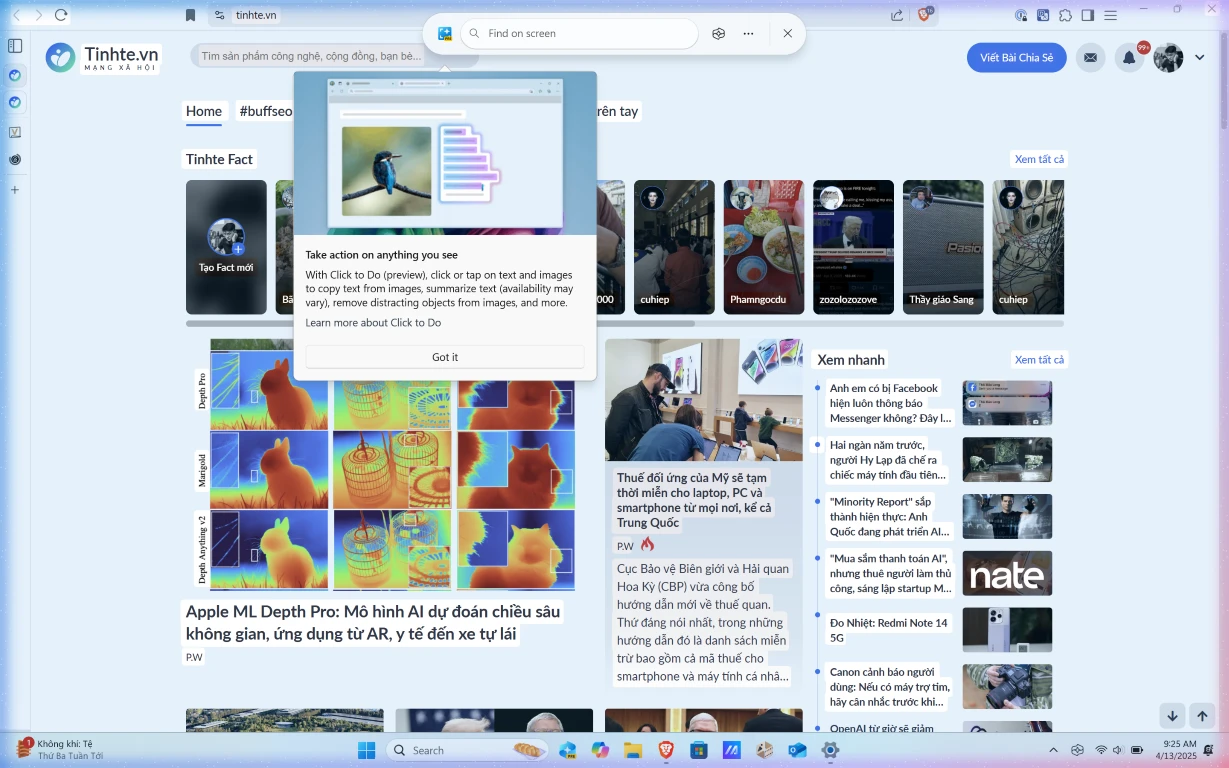1229x768 pixels.
Task: Open the Settings gear taskbar icon
Action: tap(830, 750)
